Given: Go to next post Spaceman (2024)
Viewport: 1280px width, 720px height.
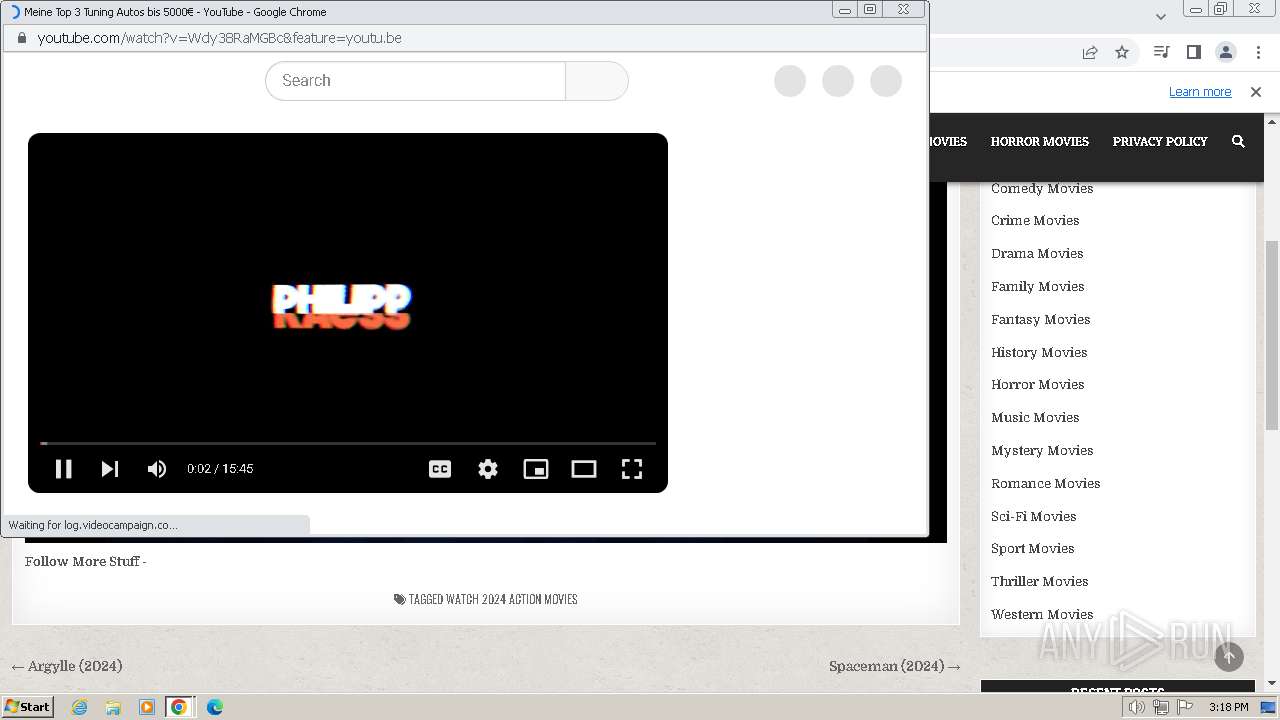Looking at the screenshot, I should 895,666.
